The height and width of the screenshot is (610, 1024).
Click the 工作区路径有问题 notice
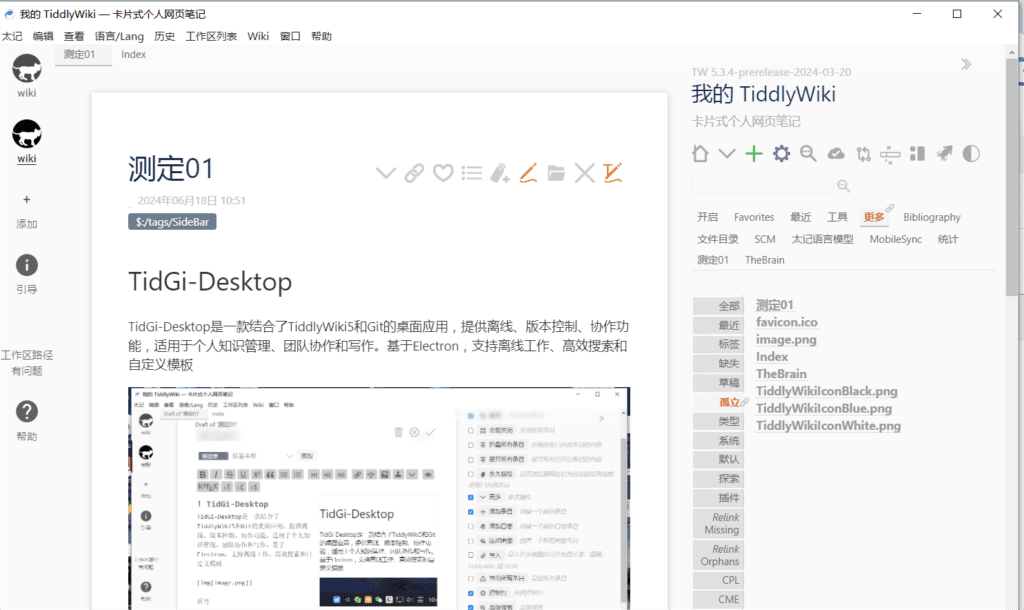pyautogui.click(x=27, y=362)
